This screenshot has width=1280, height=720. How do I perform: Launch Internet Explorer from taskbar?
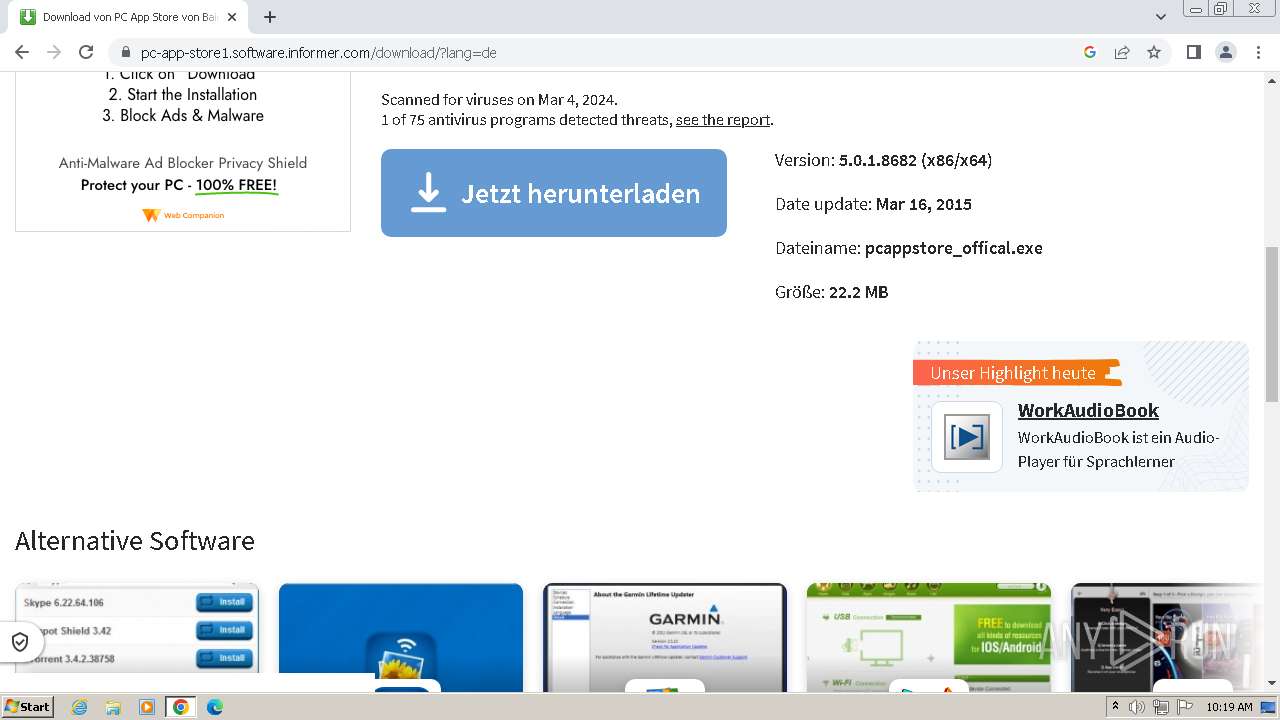(x=79, y=707)
